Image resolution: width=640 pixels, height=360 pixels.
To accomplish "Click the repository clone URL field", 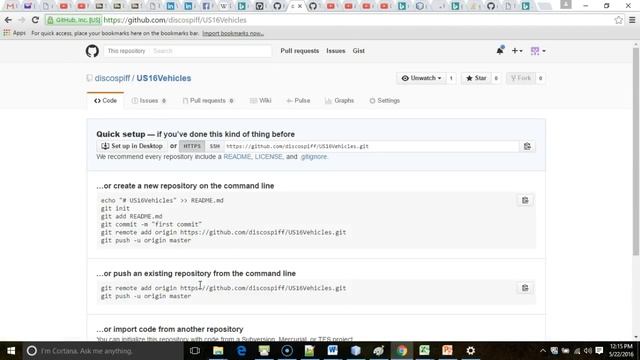I will (371, 146).
